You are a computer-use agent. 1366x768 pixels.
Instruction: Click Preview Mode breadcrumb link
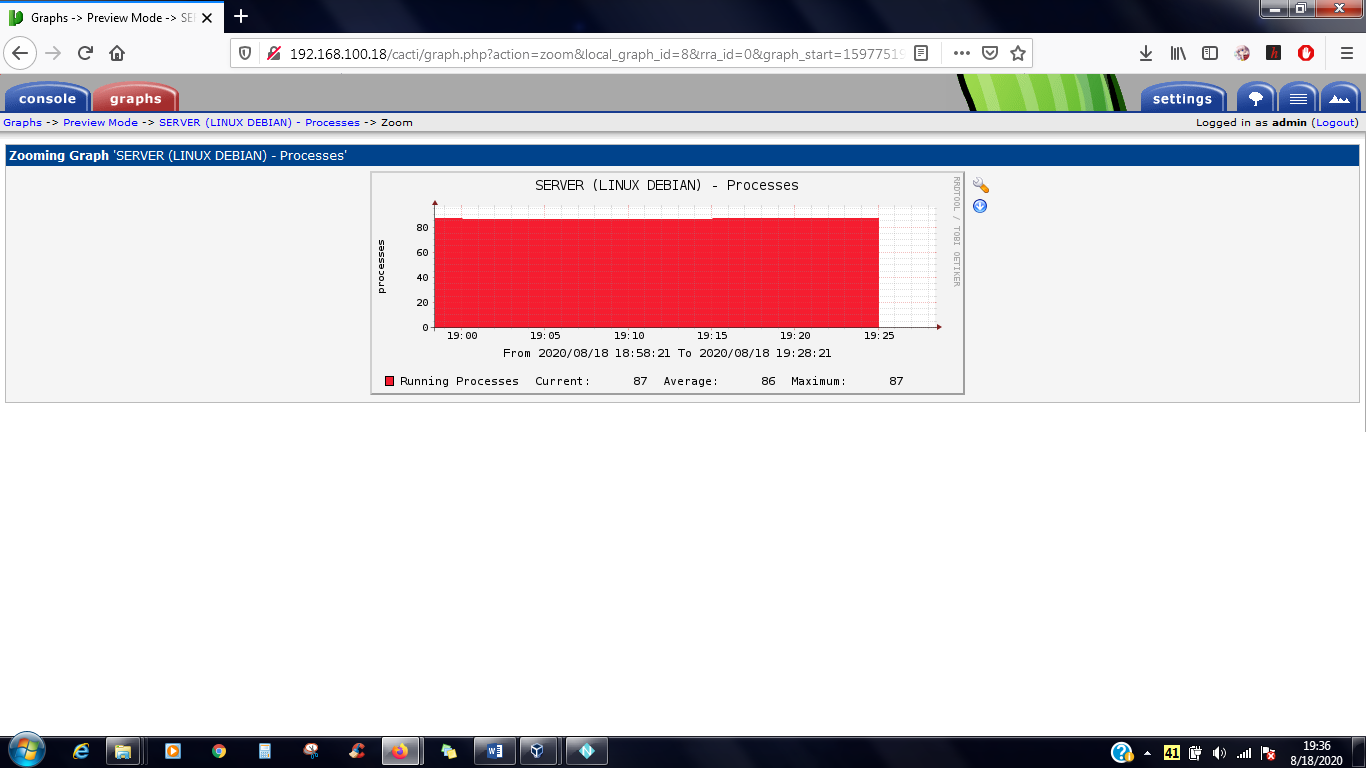(100, 123)
